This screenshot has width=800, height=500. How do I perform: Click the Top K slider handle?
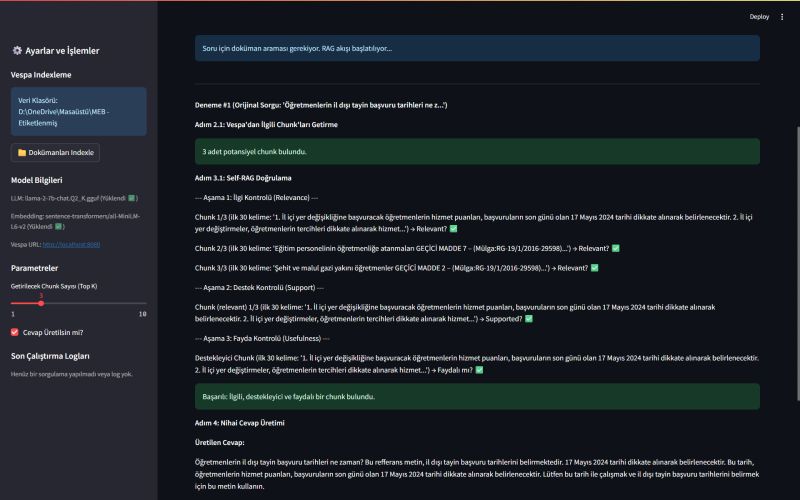[x=41, y=303]
